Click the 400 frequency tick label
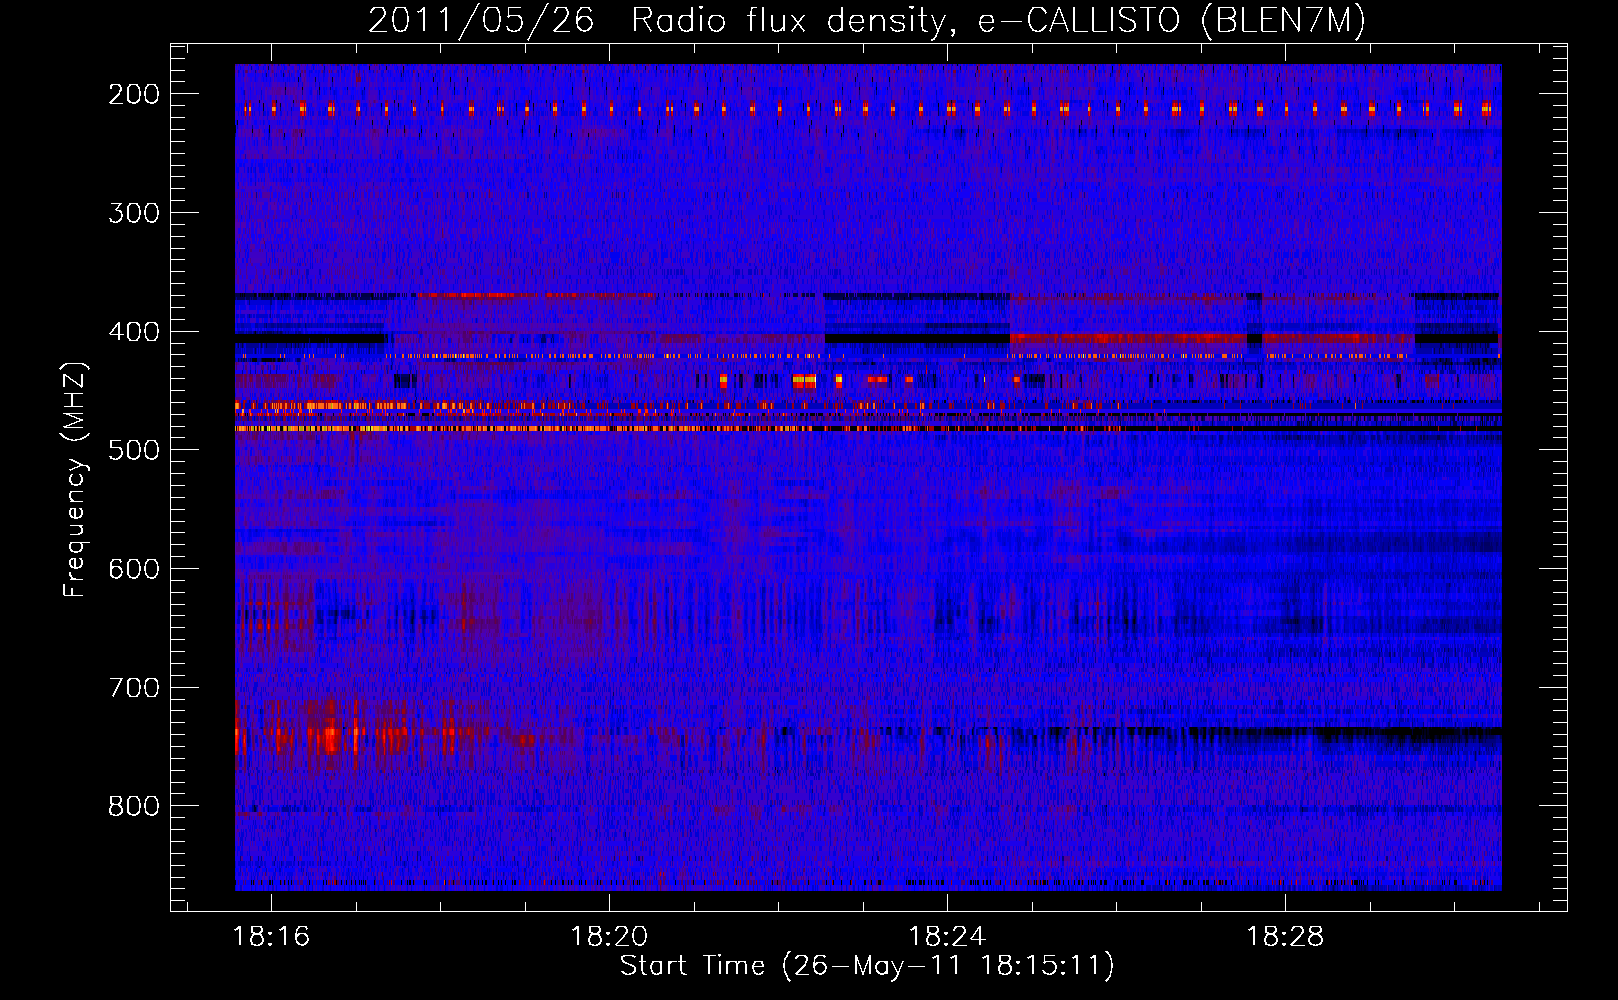The height and width of the screenshot is (1000, 1618). tap(134, 332)
